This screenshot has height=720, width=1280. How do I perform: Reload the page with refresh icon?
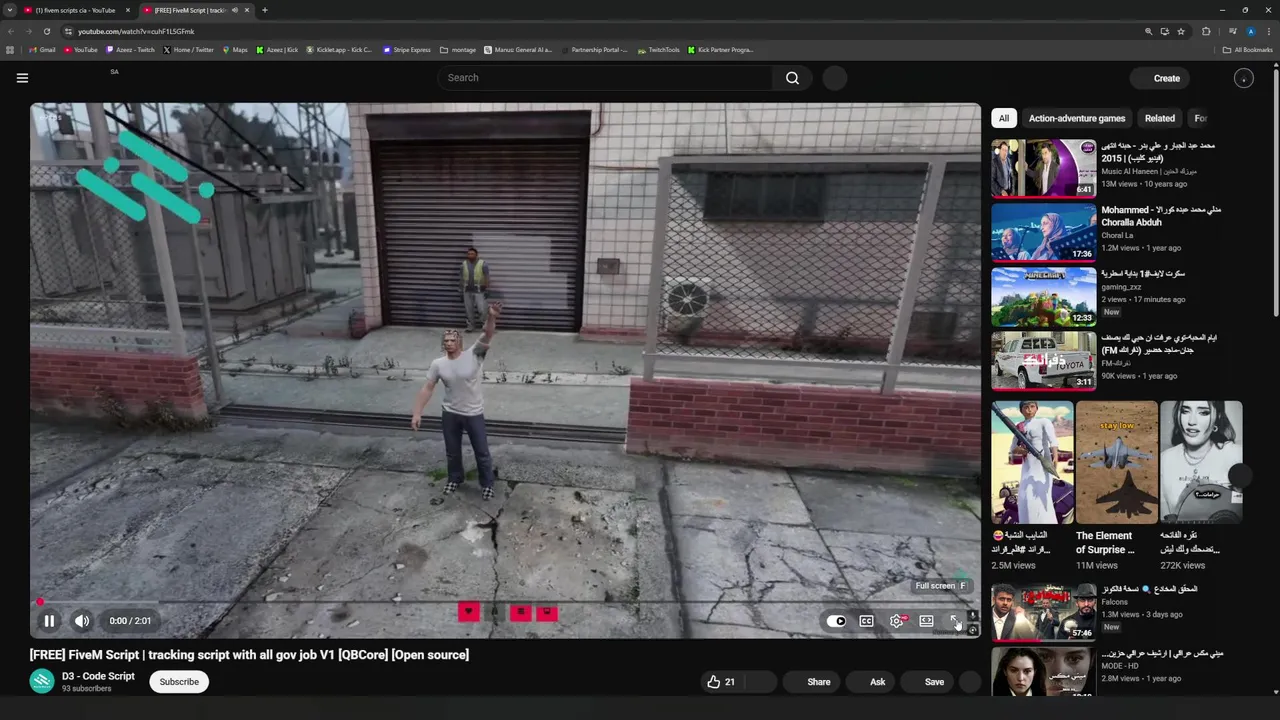pos(46,31)
